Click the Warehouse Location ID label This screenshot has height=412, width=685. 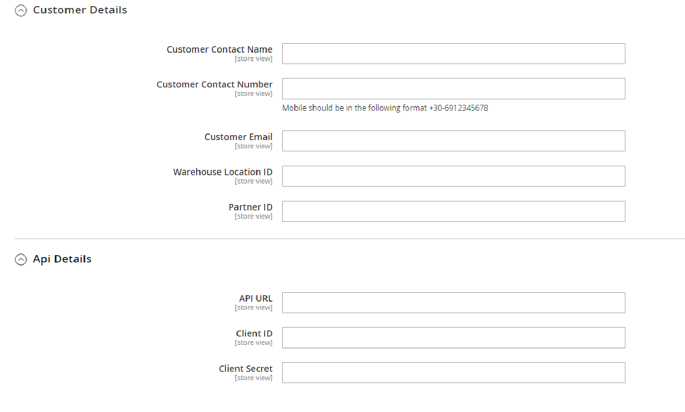[222, 172]
